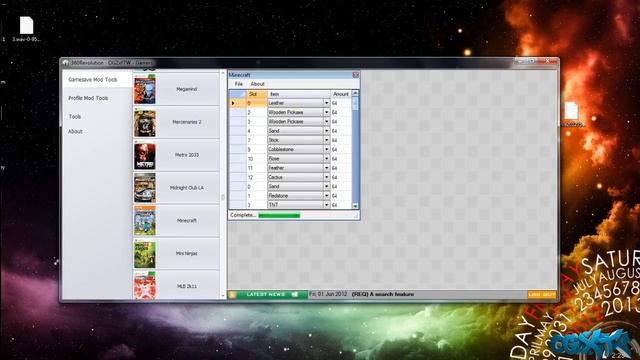The width and height of the screenshot is (640, 360).
Task: Select the Midnight Club LA game label
Action: [187, 188]
